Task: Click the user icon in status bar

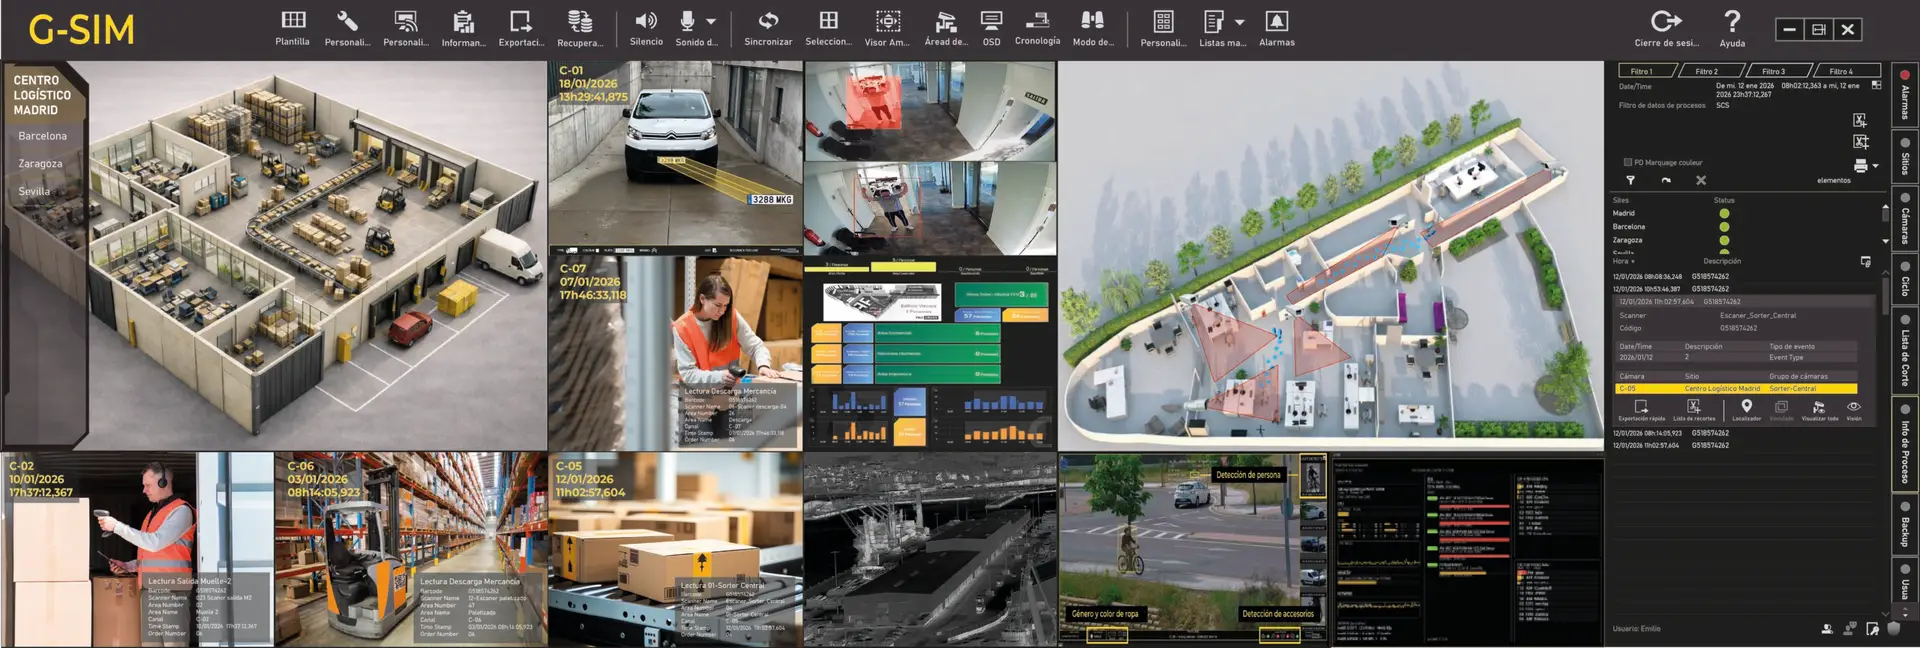Action: [1827, 629]
